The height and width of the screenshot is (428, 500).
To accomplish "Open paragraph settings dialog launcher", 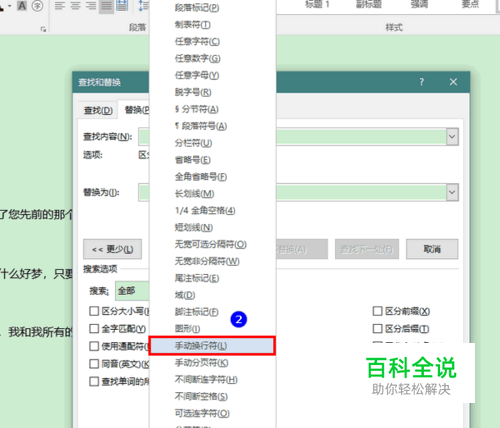I will tap(43, 29).
